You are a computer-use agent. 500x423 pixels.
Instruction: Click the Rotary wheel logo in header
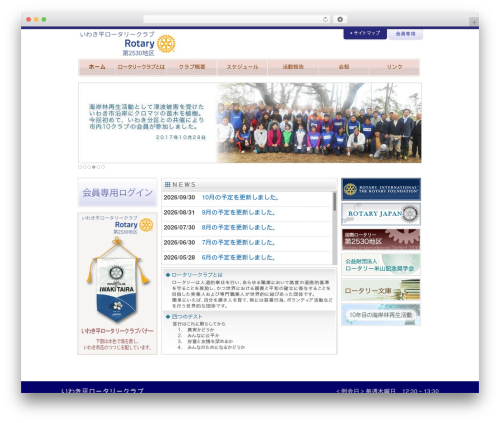point(166,44)
